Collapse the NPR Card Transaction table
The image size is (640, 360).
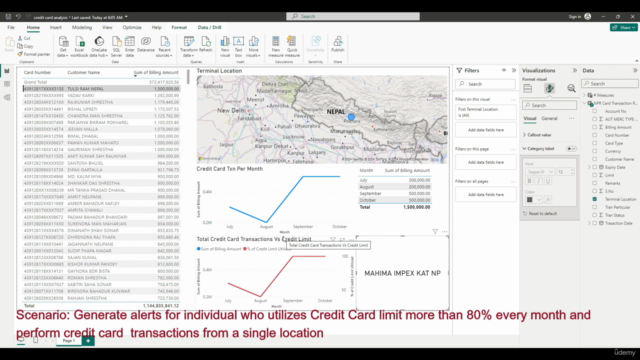[x=584, y=103]
